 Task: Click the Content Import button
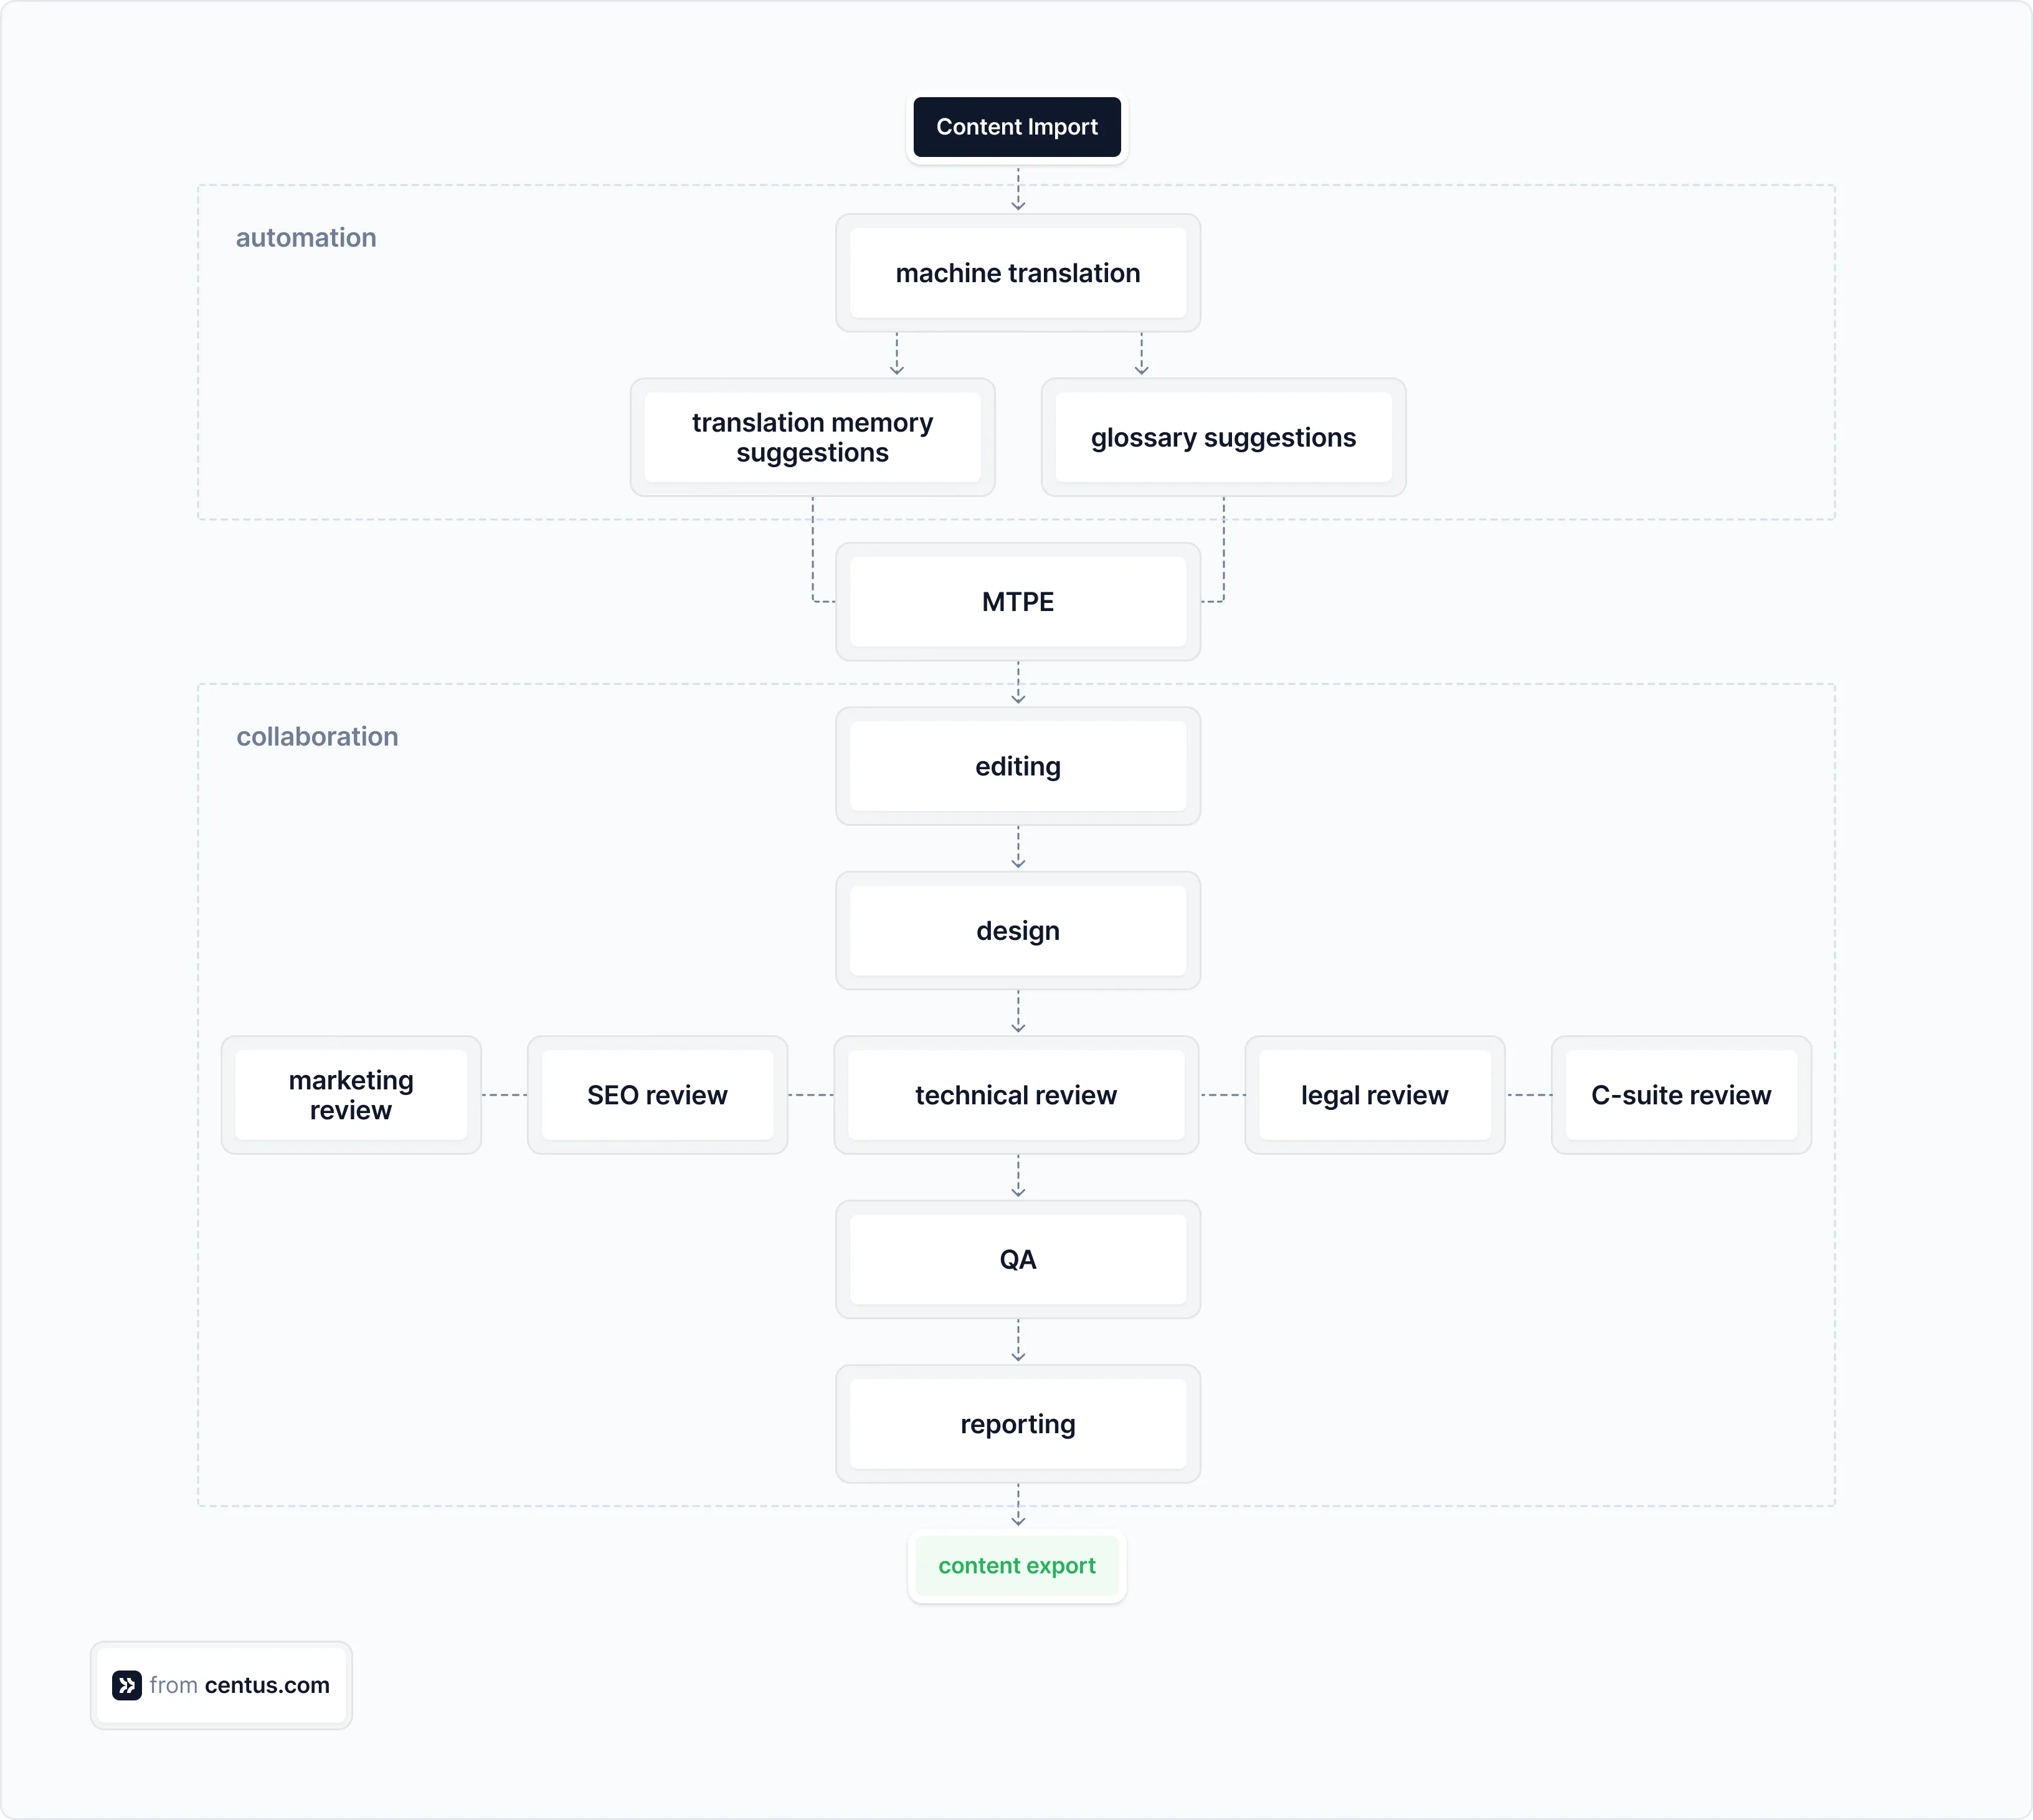pyautogui.click(x=1017, y=127)
